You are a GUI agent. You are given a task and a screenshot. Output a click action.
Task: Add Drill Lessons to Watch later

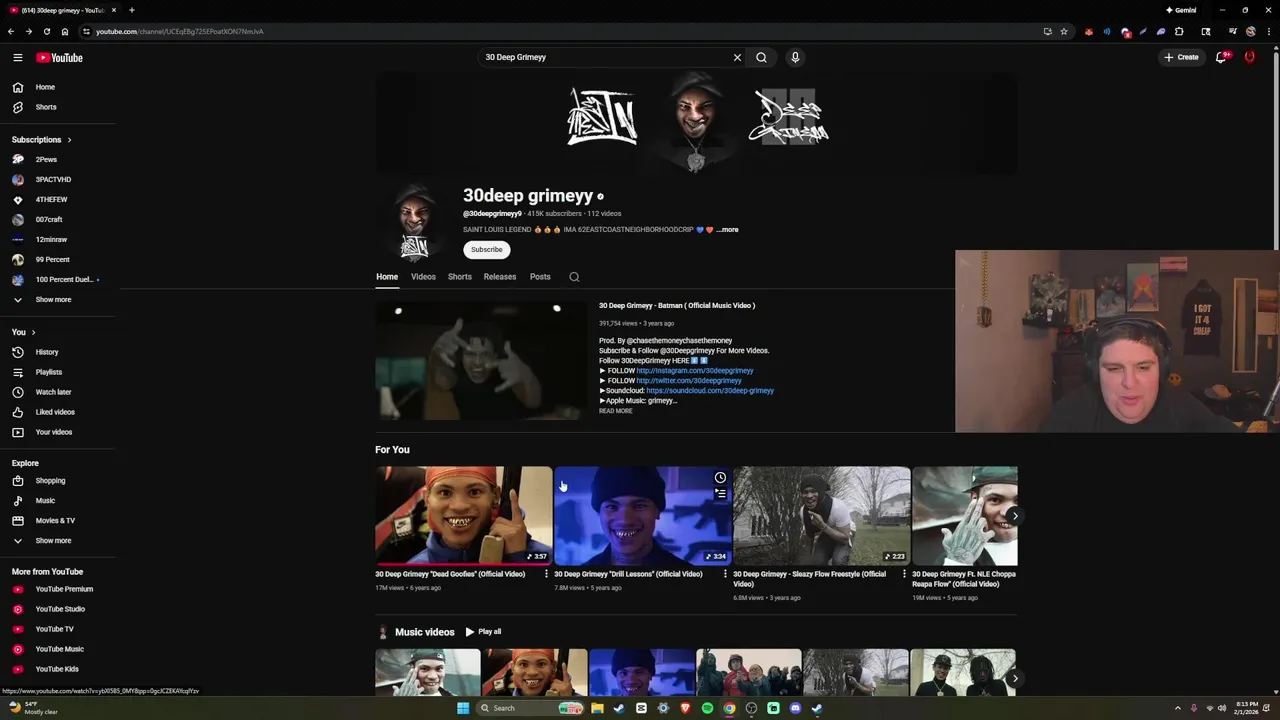[x=720, y=478]
